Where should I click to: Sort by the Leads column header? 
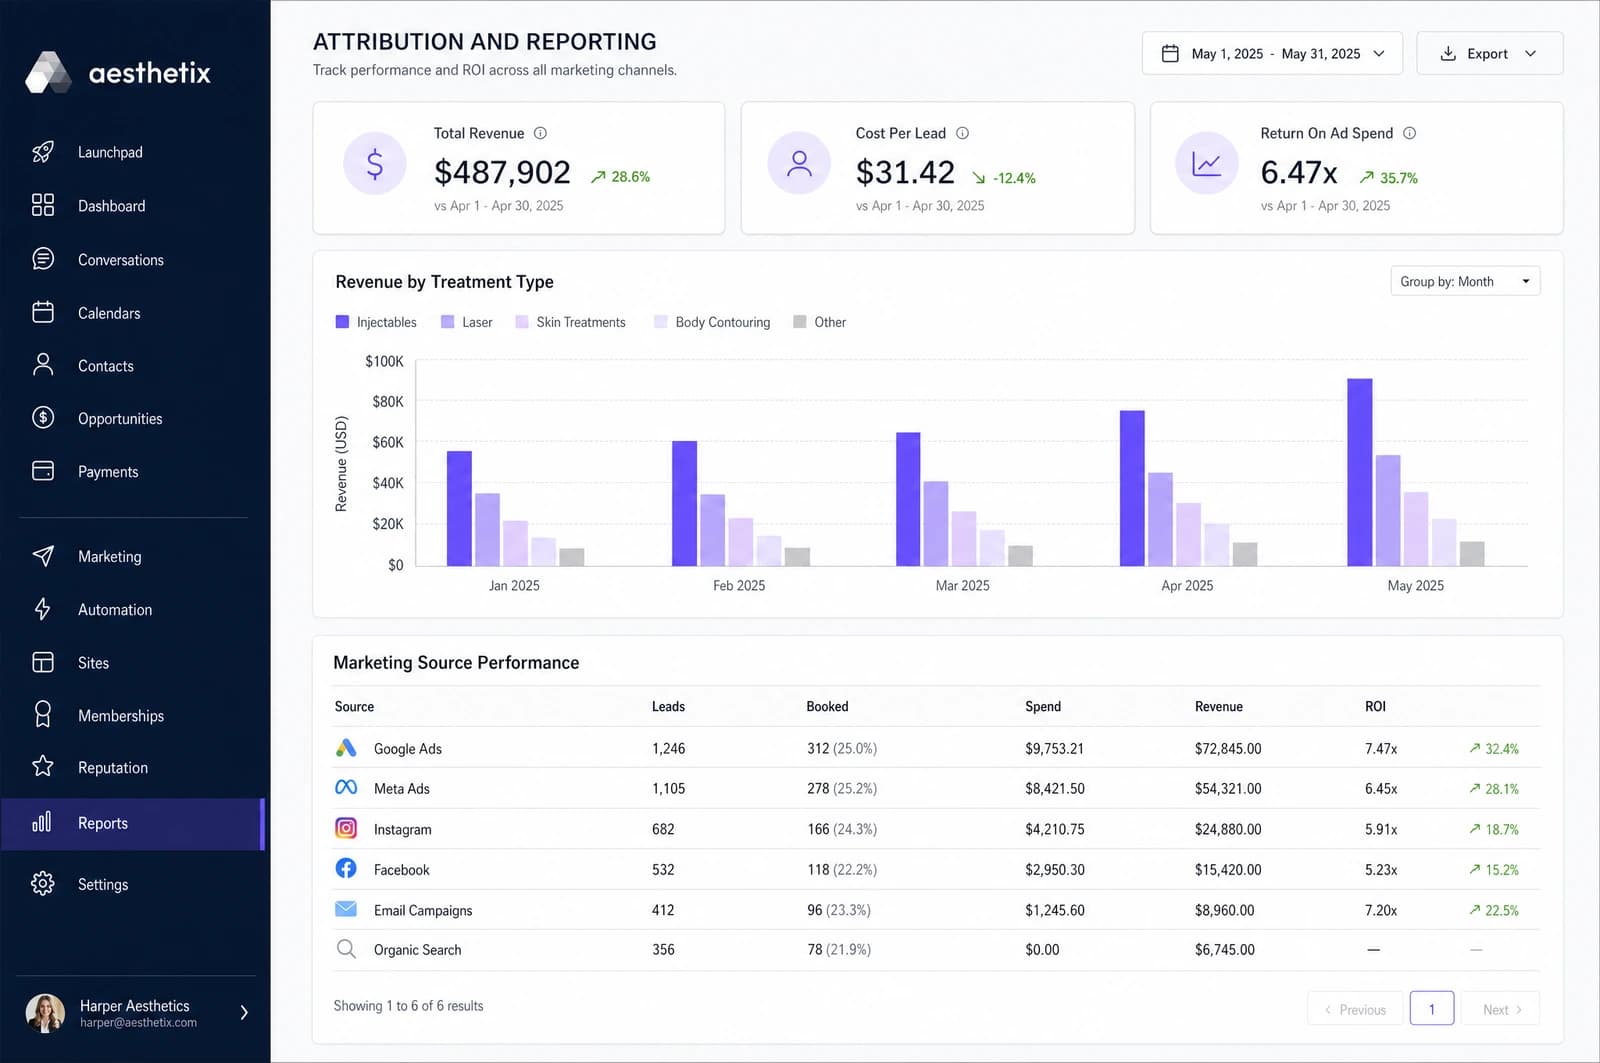point(668,706)
